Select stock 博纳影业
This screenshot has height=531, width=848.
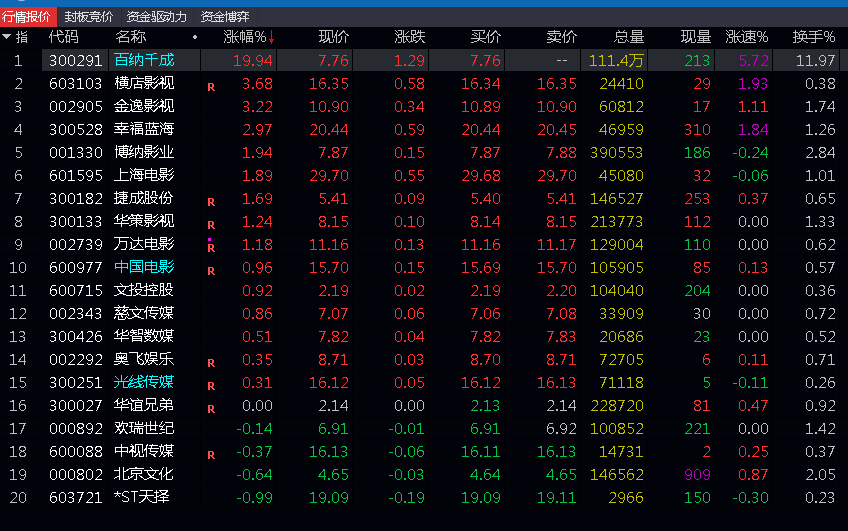pyautogui.click(x=144, y=152)
